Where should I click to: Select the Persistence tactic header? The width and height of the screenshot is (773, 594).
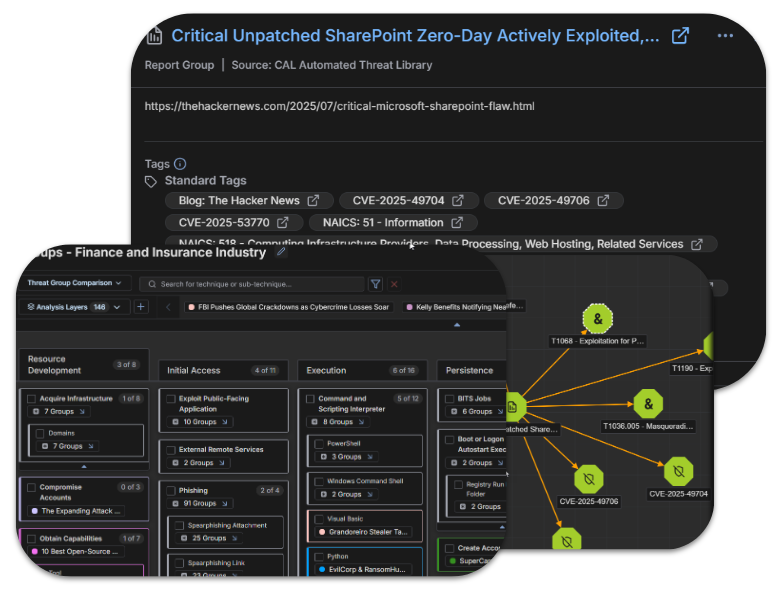coord(472,370)
